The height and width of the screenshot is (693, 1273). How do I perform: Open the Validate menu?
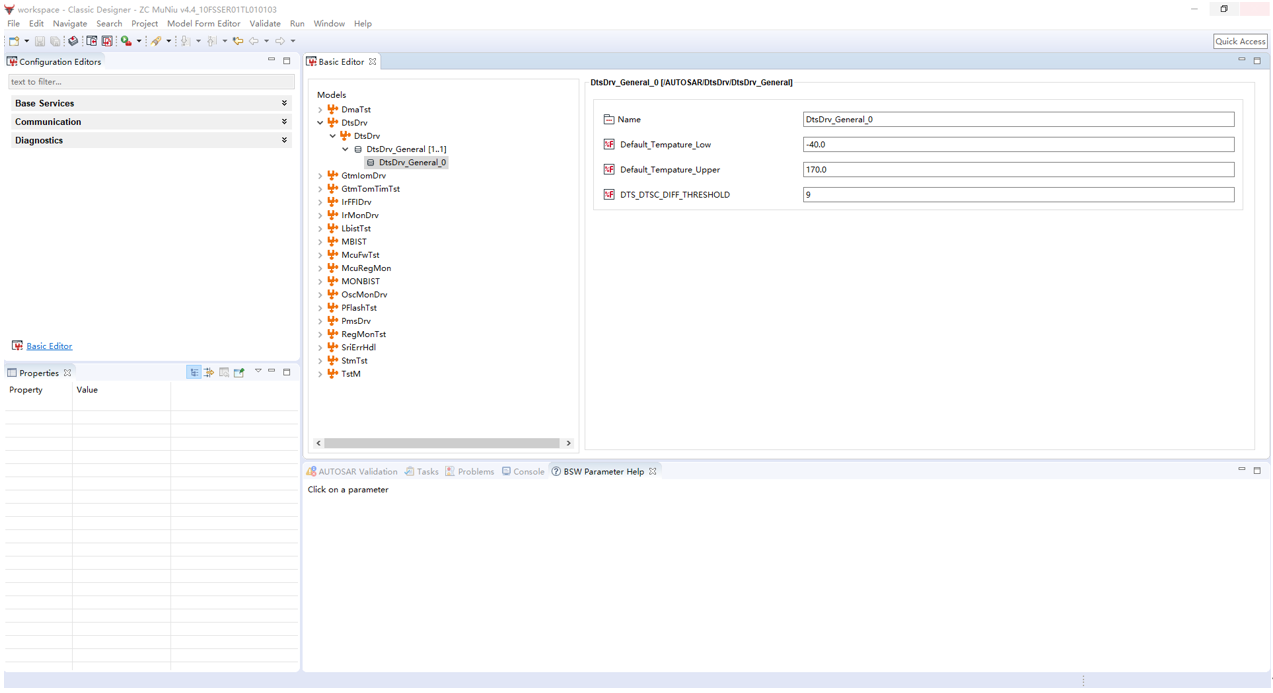265,23
